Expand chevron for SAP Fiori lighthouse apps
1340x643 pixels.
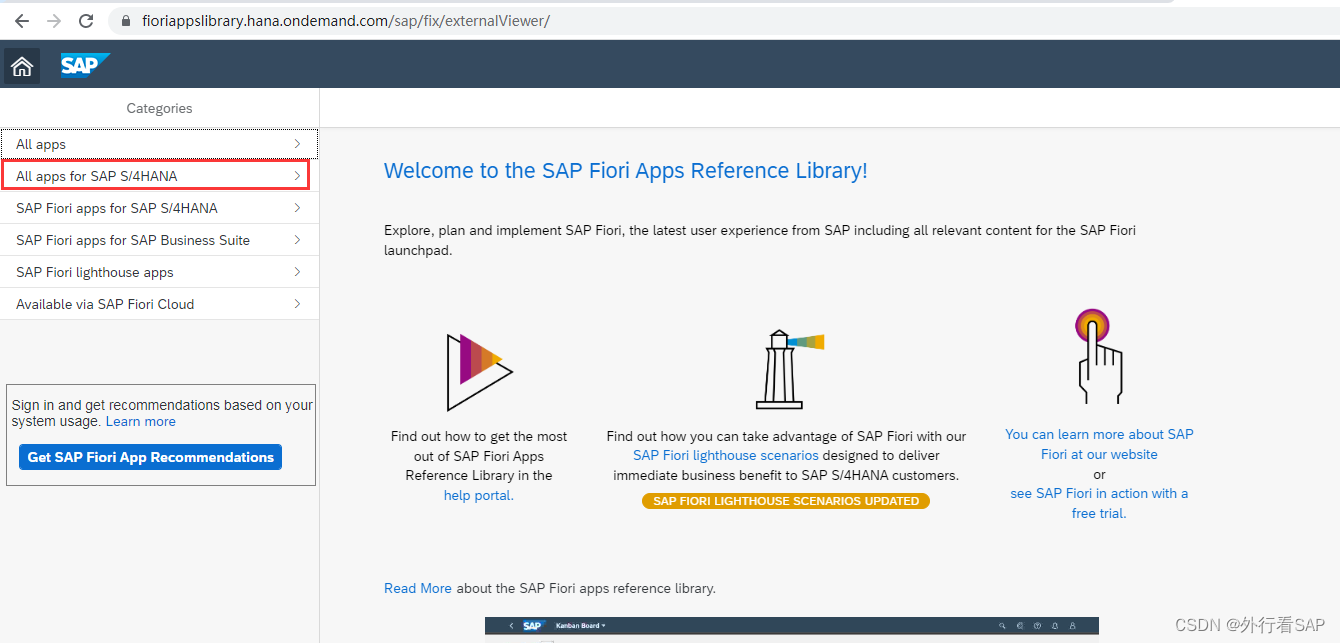point(297,272)
